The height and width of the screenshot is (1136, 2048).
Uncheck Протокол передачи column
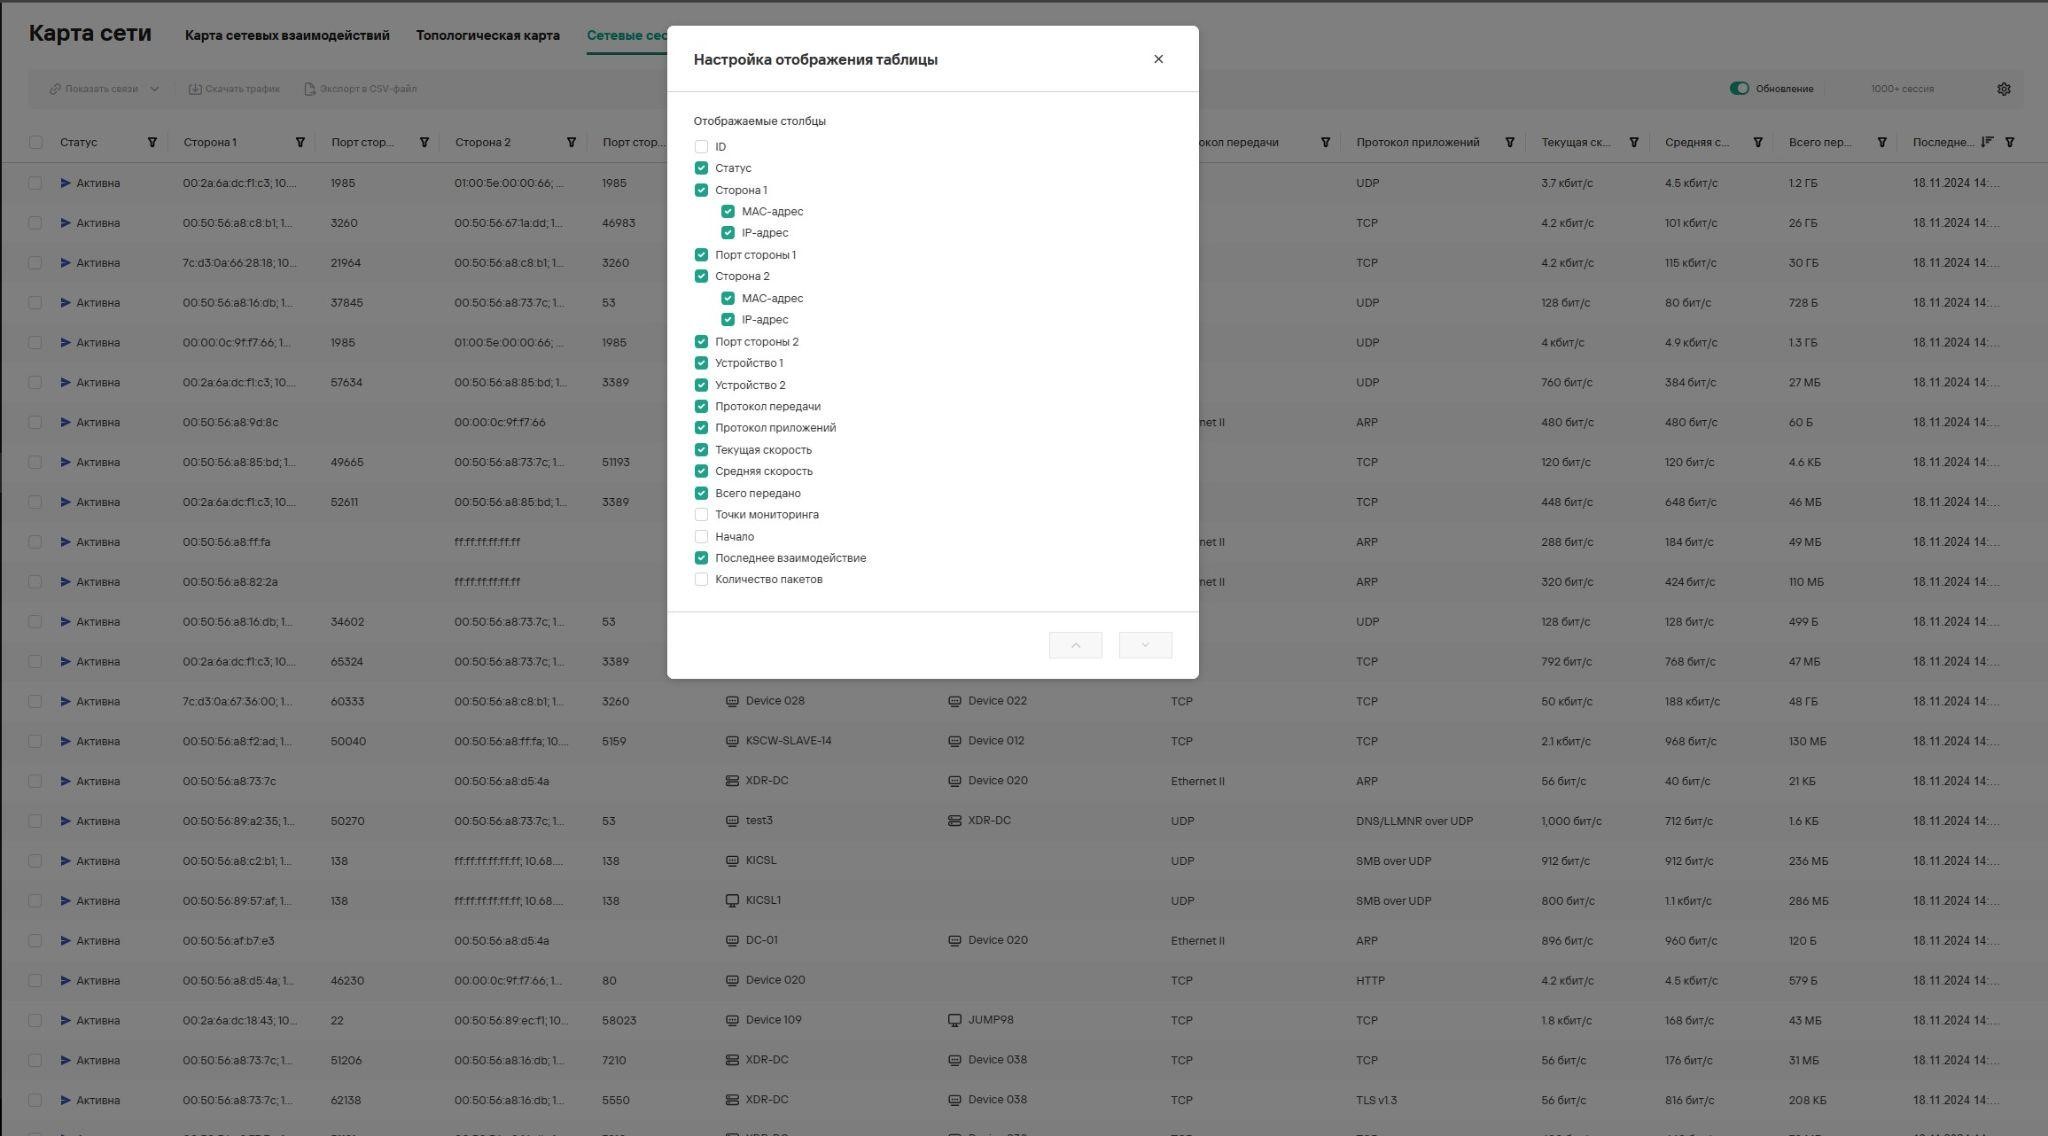(701, 406)
